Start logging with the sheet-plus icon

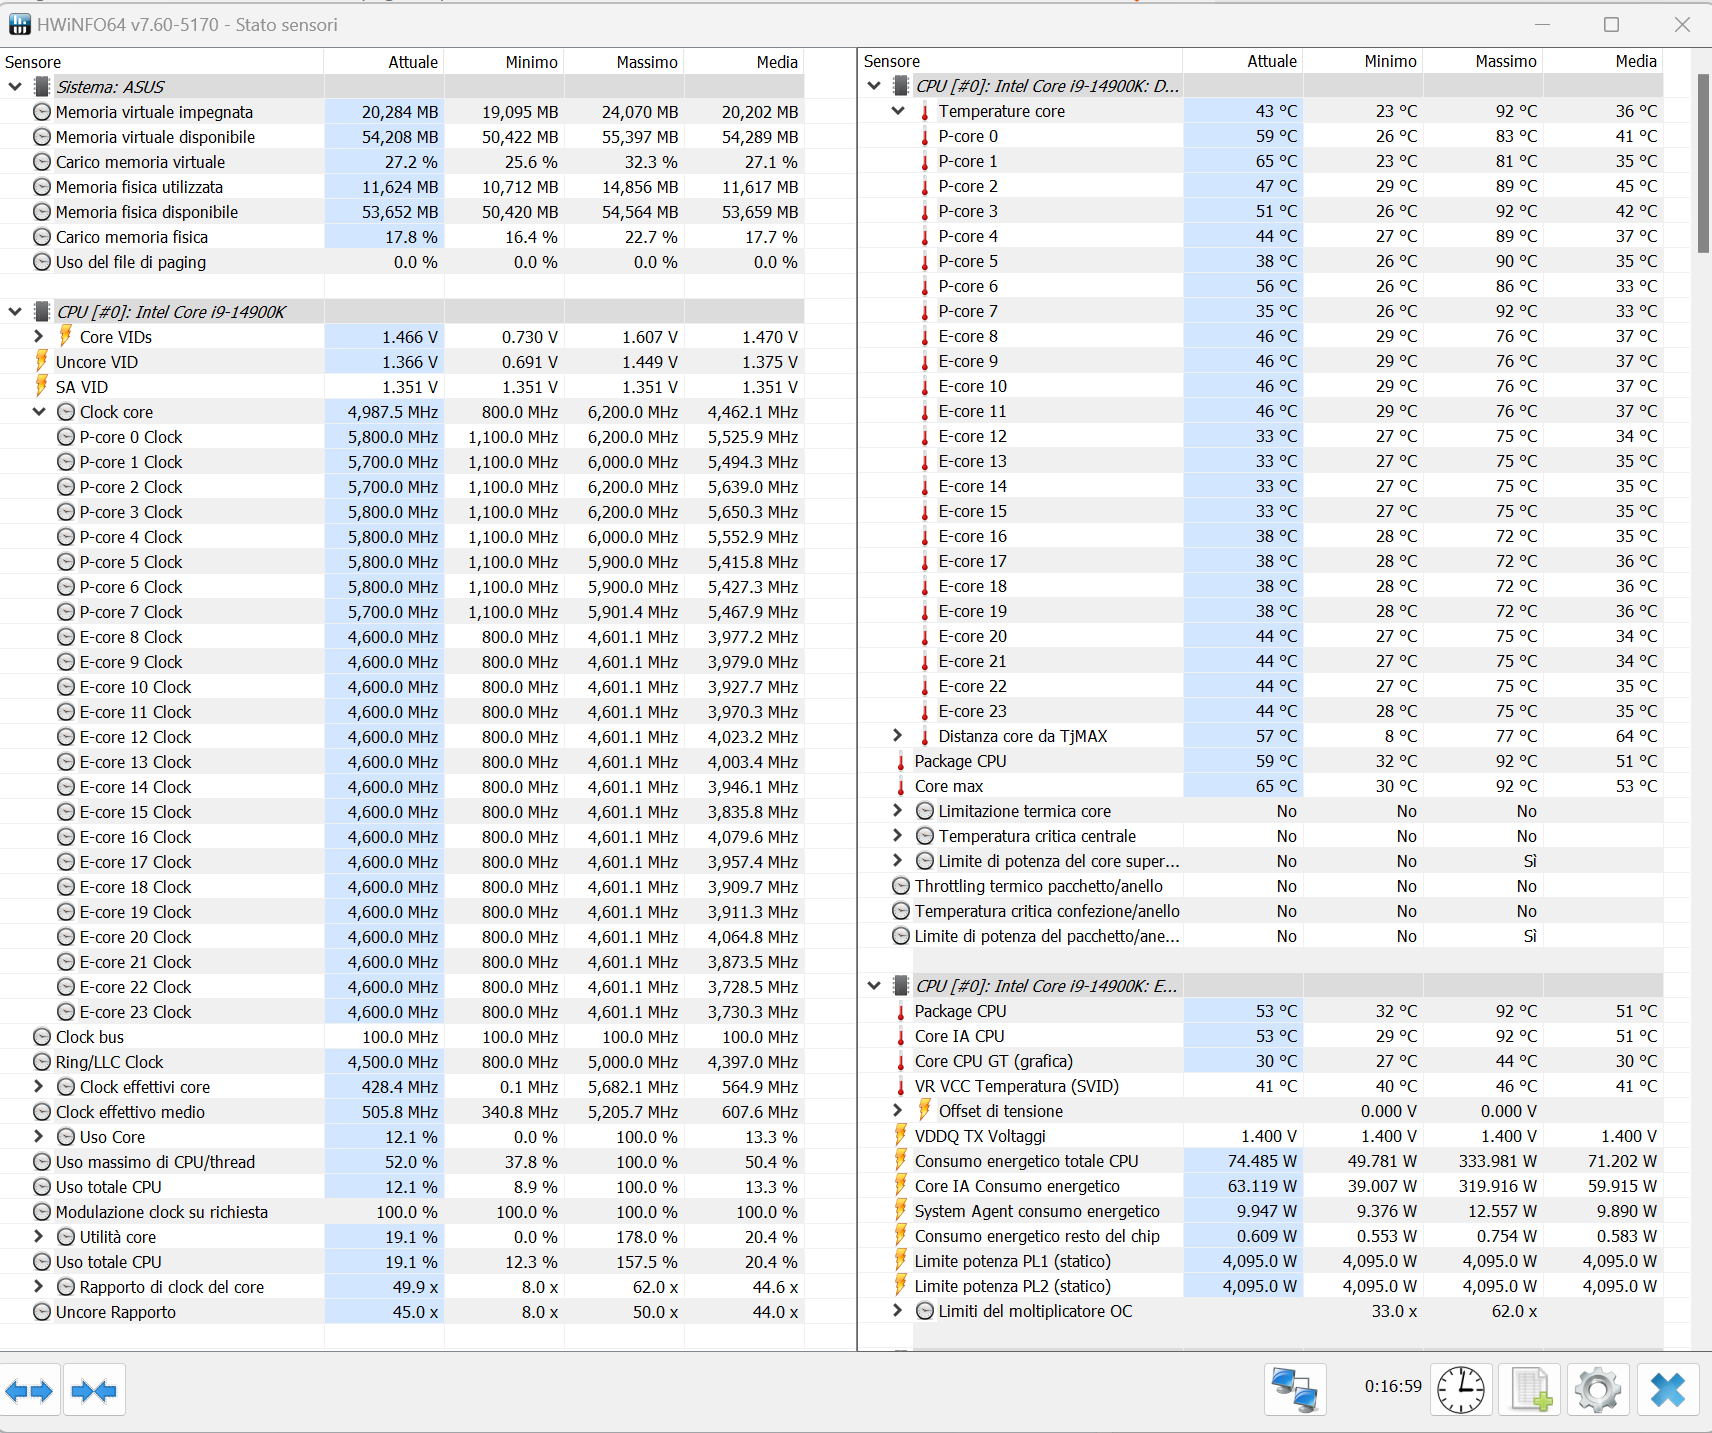[x=1530, y=1390]
